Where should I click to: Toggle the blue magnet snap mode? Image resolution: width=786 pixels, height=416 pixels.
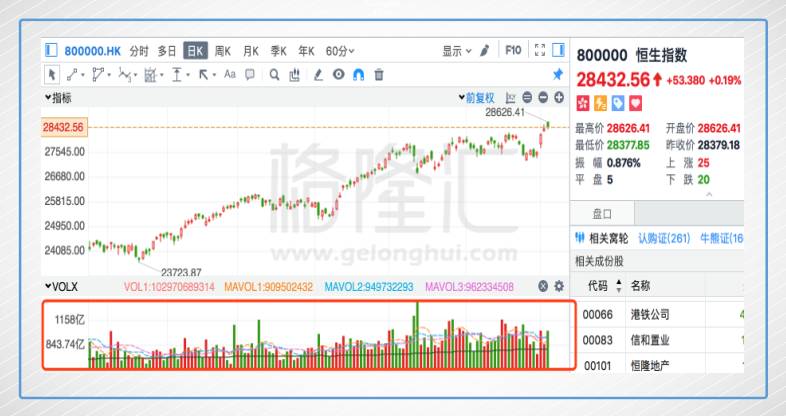(358, 75)
